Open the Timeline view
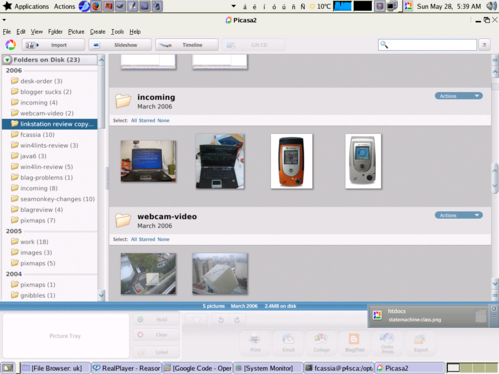 coord(187,45)
